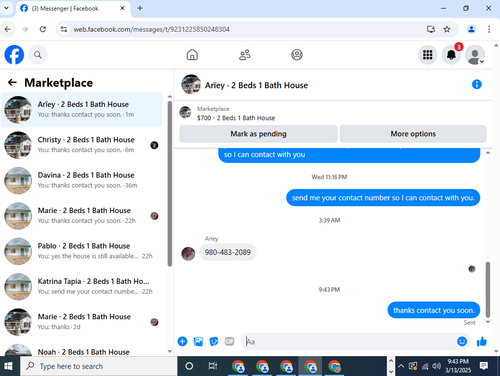Click Ariey's avatar beside the phone number message
Screen dimensions: 500x376
click(x=188, y=254)
